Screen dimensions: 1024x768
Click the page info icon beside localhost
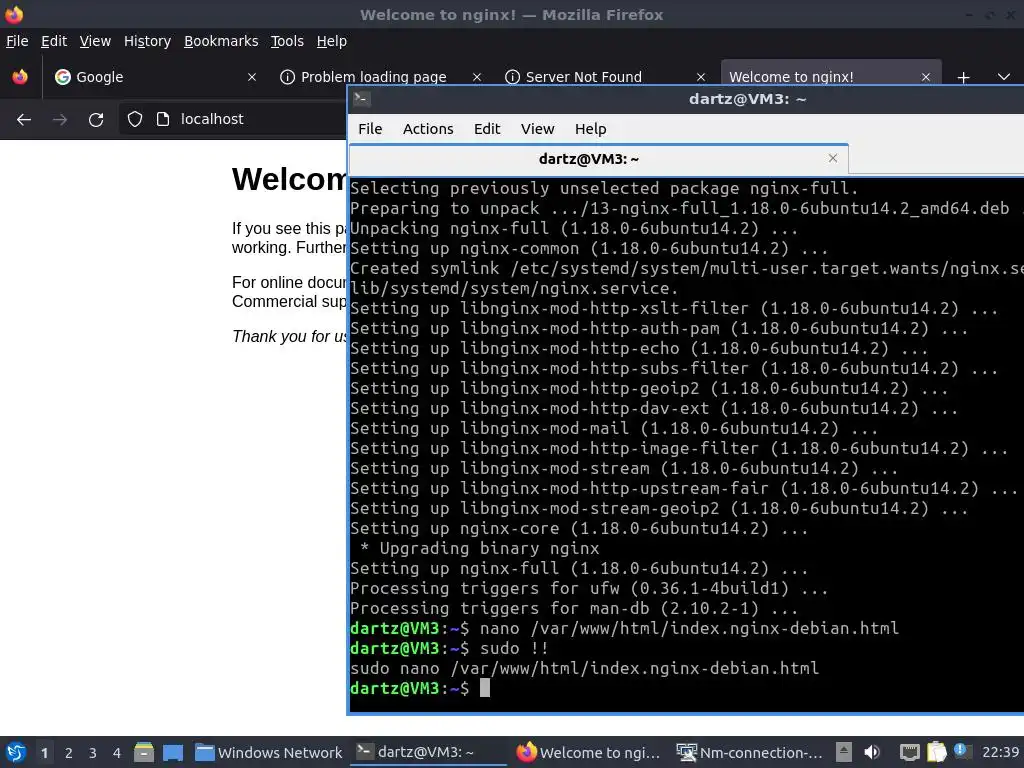pyautogui.click(x=163, y=119)
